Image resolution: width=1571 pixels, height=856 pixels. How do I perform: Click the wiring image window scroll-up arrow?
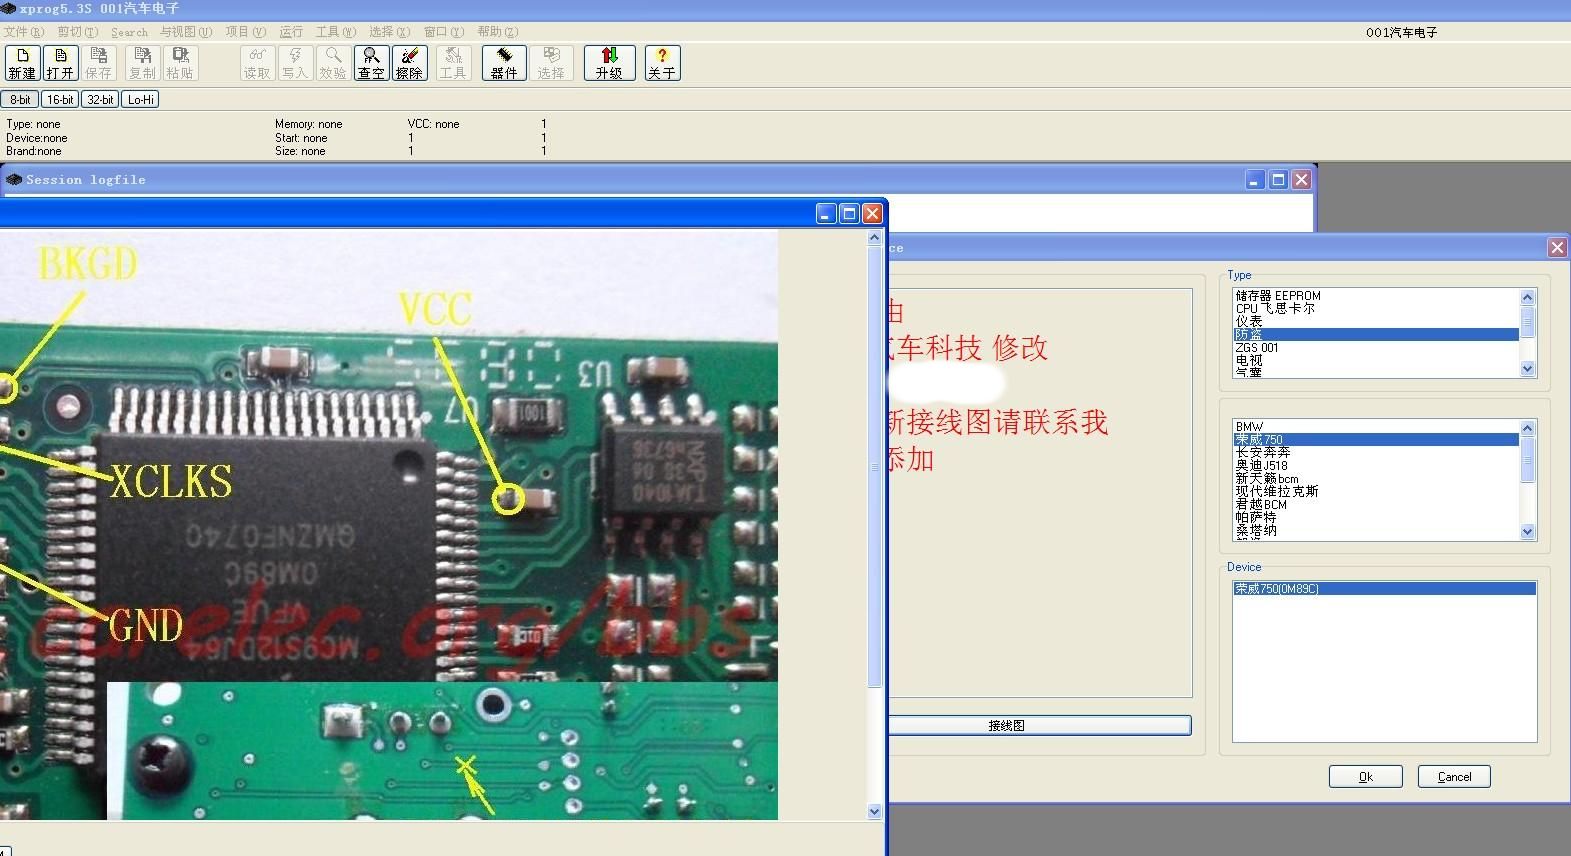point(875,238)
